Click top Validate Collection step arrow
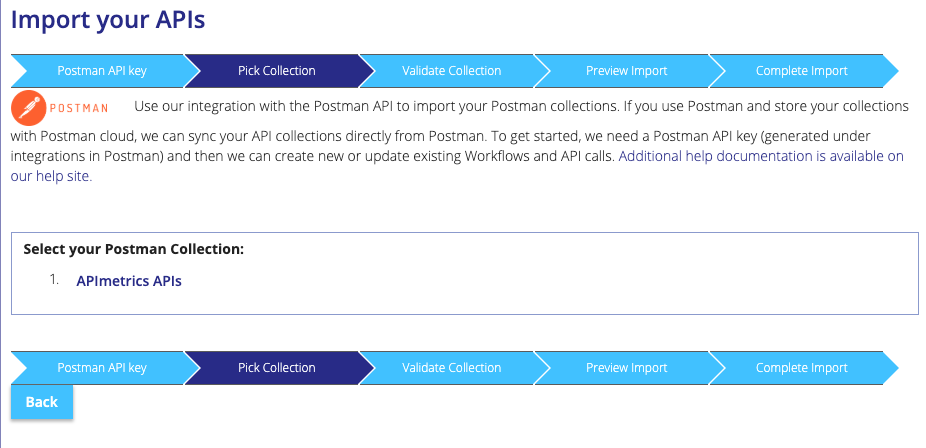 (451, 71)
